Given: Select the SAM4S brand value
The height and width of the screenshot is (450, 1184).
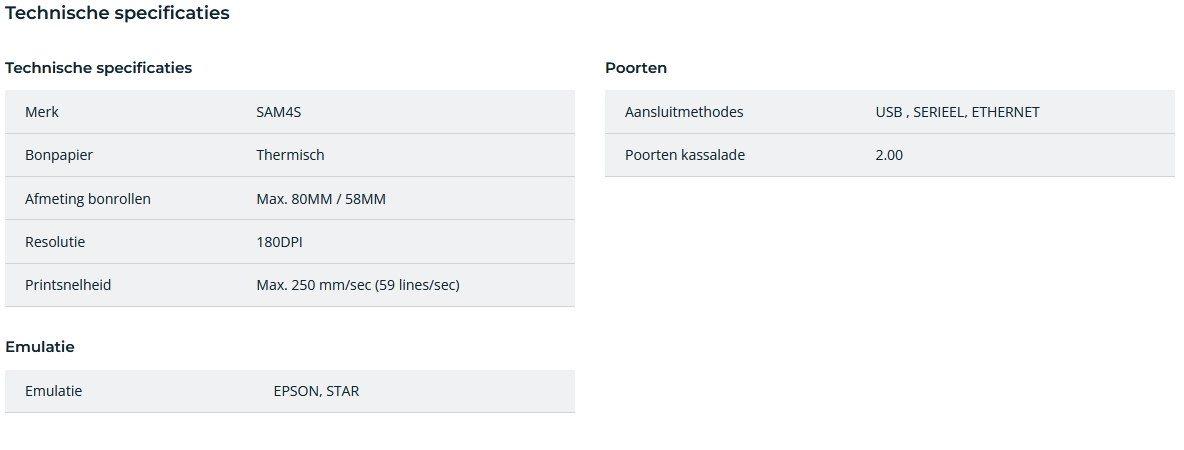Looking at the screenshot, I should (279, 112).
